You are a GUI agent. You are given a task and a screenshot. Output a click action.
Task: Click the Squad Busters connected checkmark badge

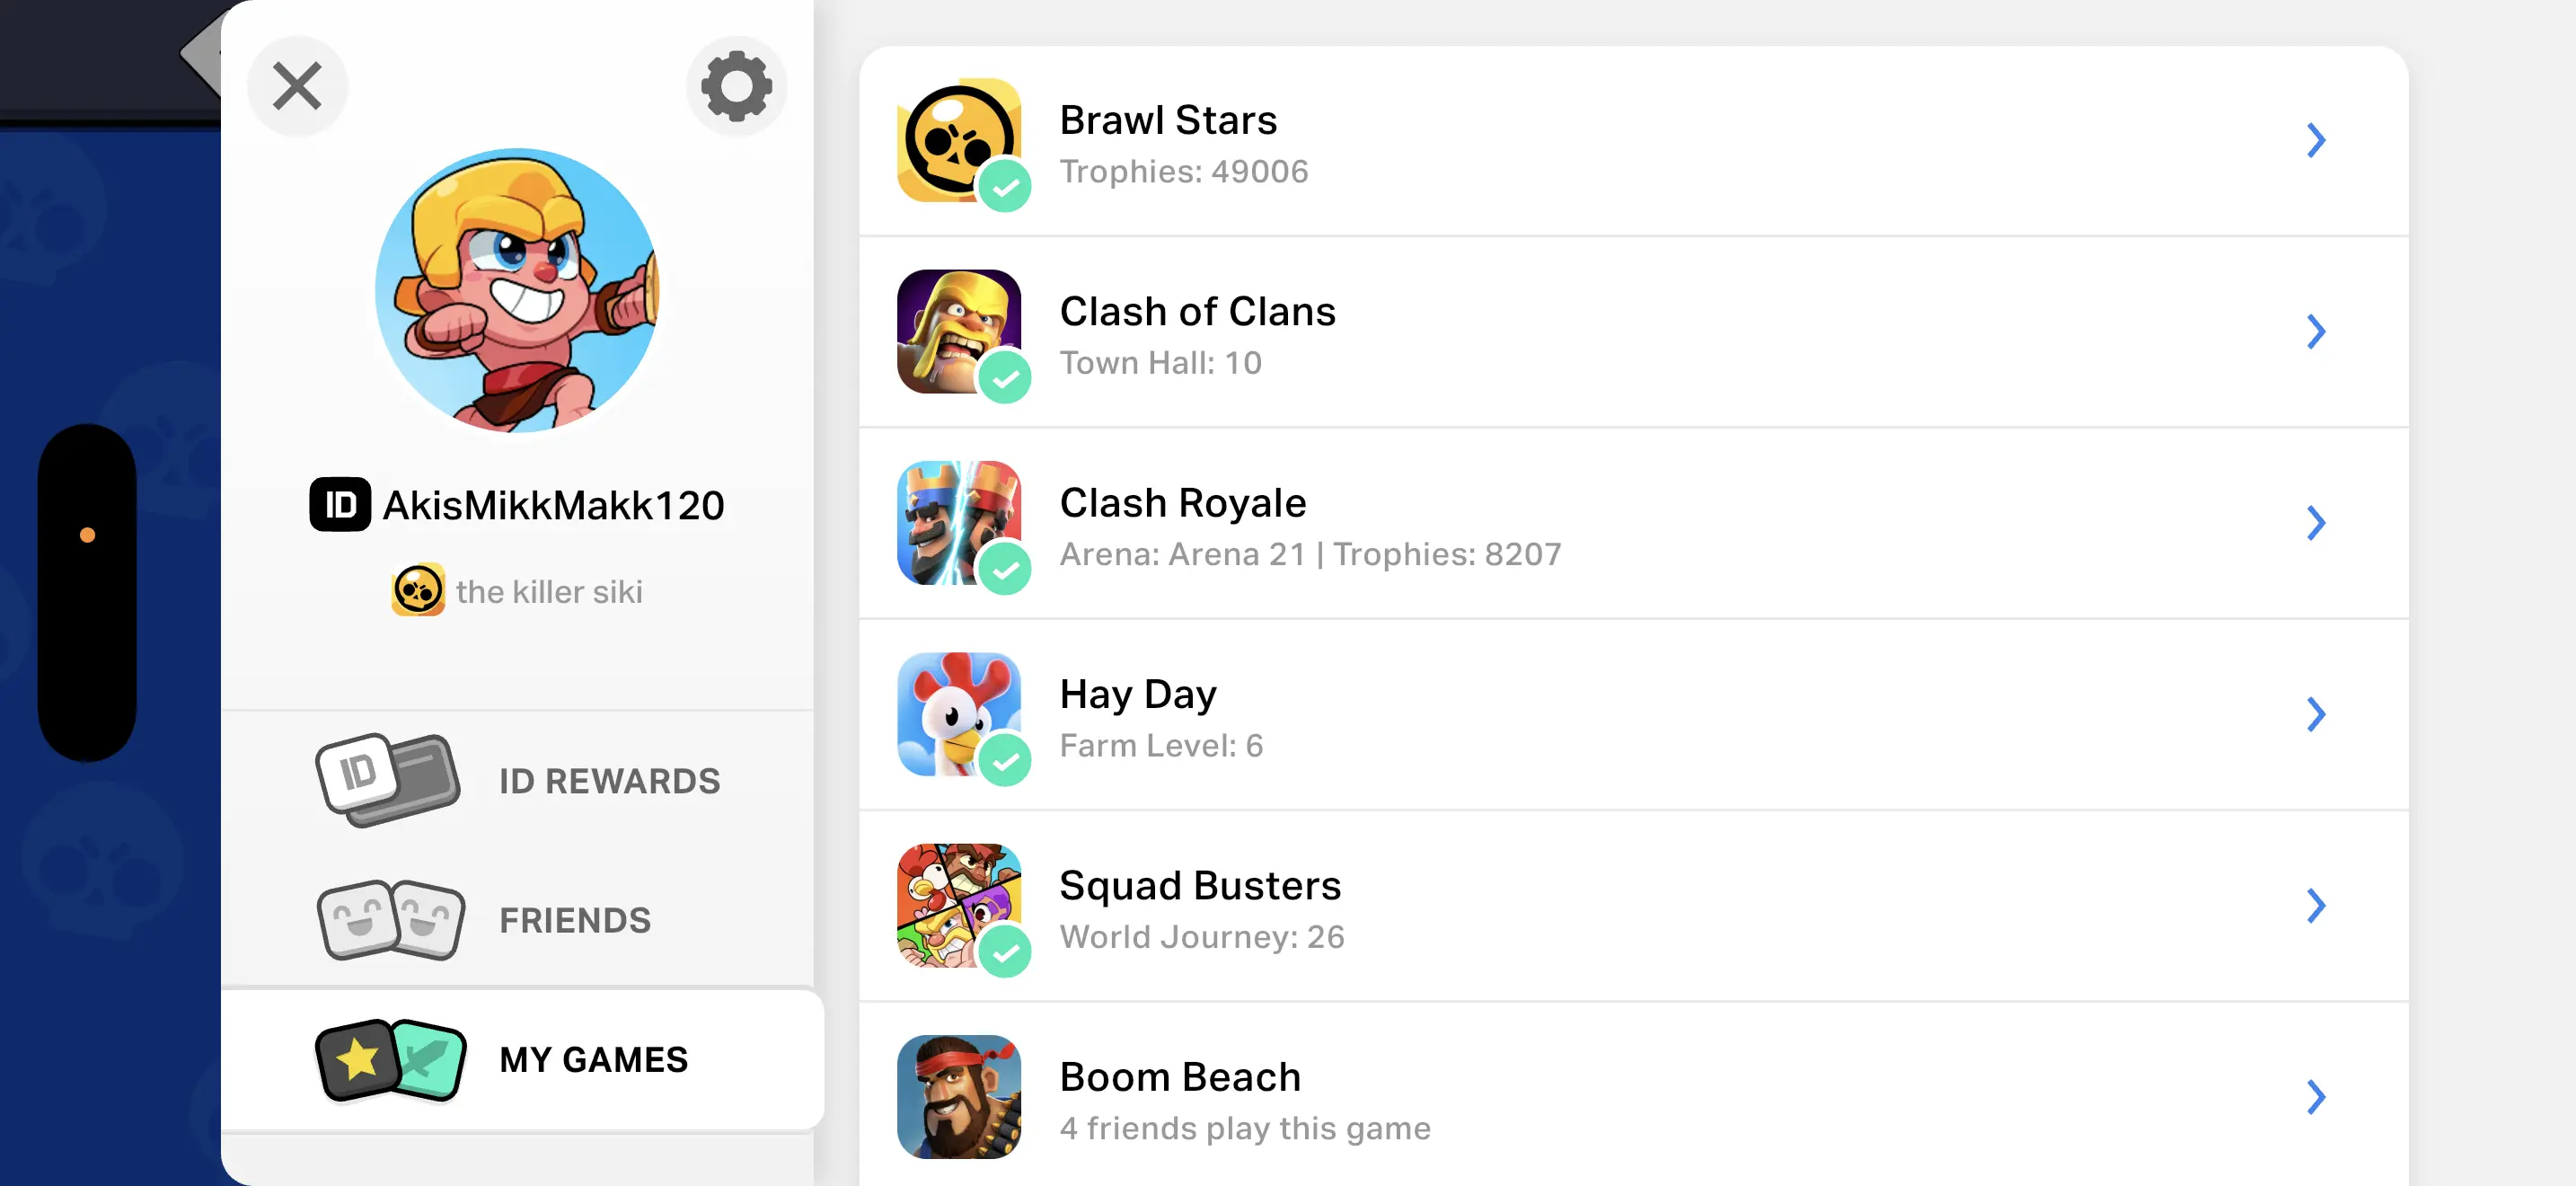click(1004, 952)
